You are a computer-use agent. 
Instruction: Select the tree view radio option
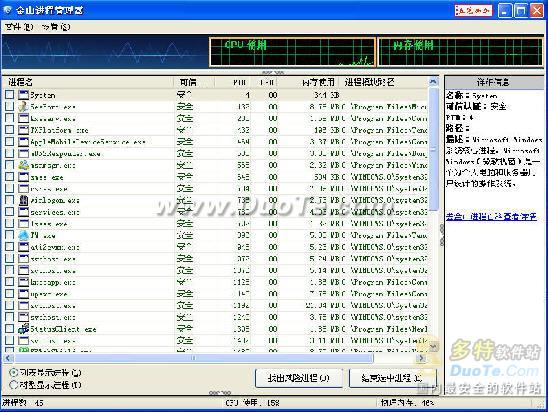pos(14,385)
